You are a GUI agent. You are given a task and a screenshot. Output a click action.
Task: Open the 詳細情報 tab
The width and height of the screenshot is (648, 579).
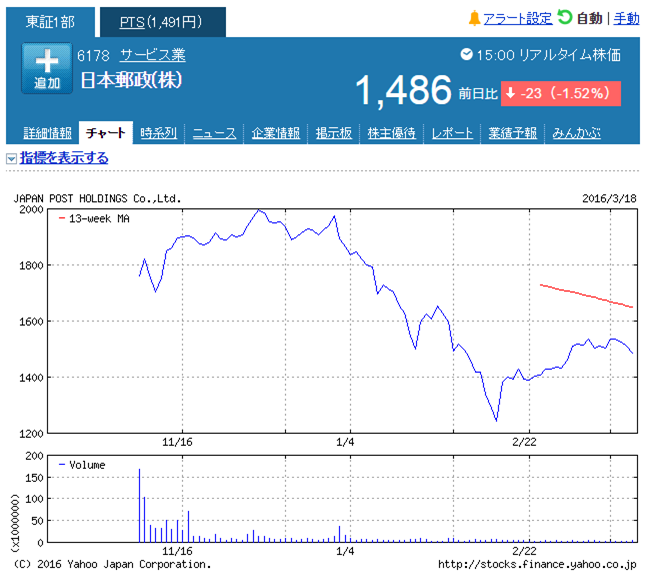[x=48, y=133]
